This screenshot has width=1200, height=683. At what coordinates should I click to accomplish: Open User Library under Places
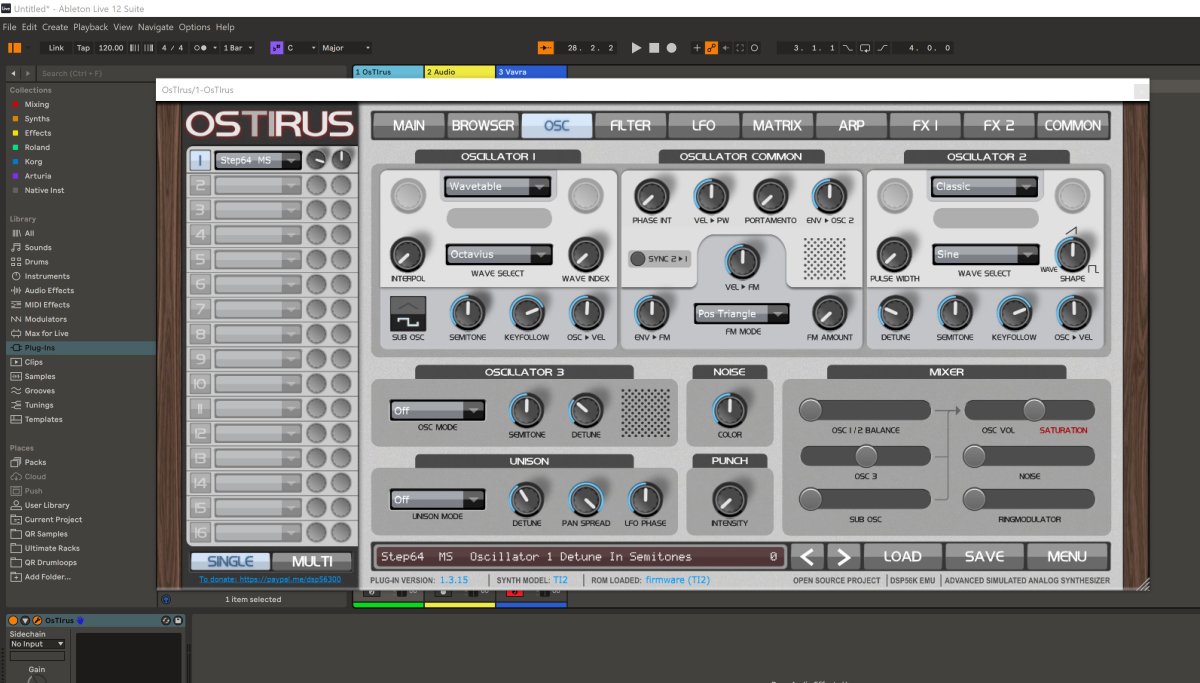(x=47, y=505)
